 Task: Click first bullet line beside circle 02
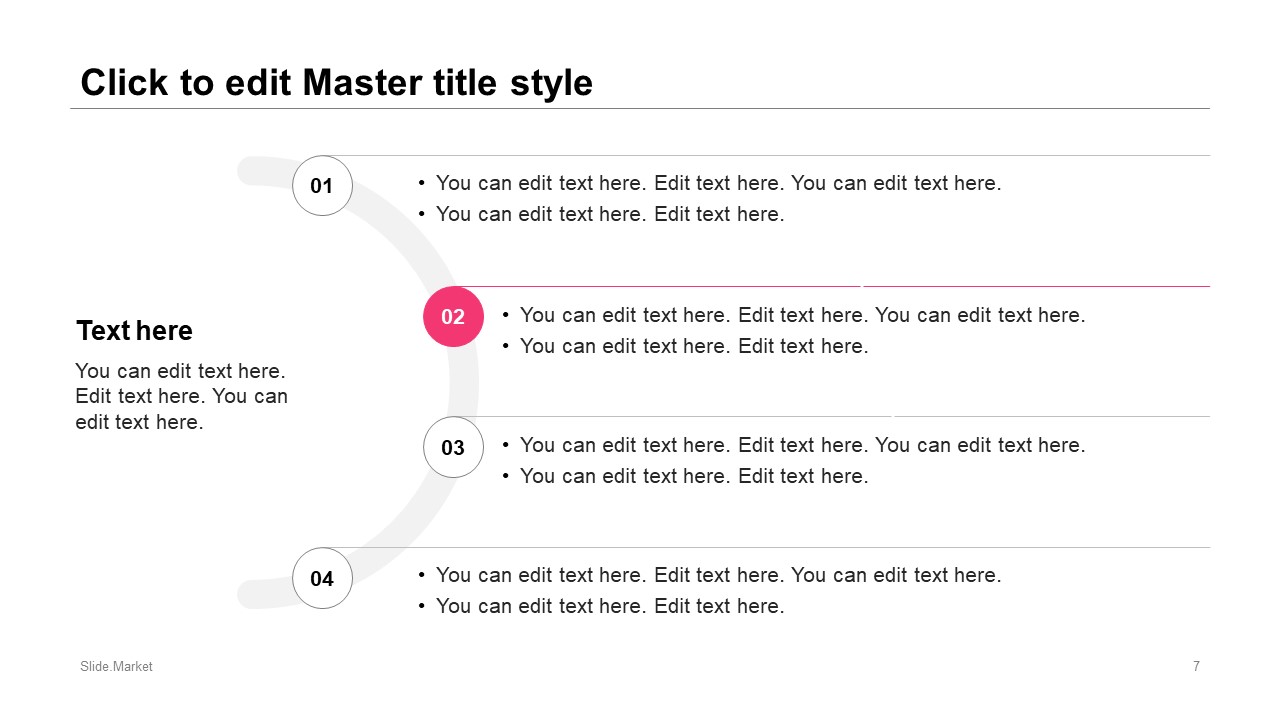click(794, 315)
